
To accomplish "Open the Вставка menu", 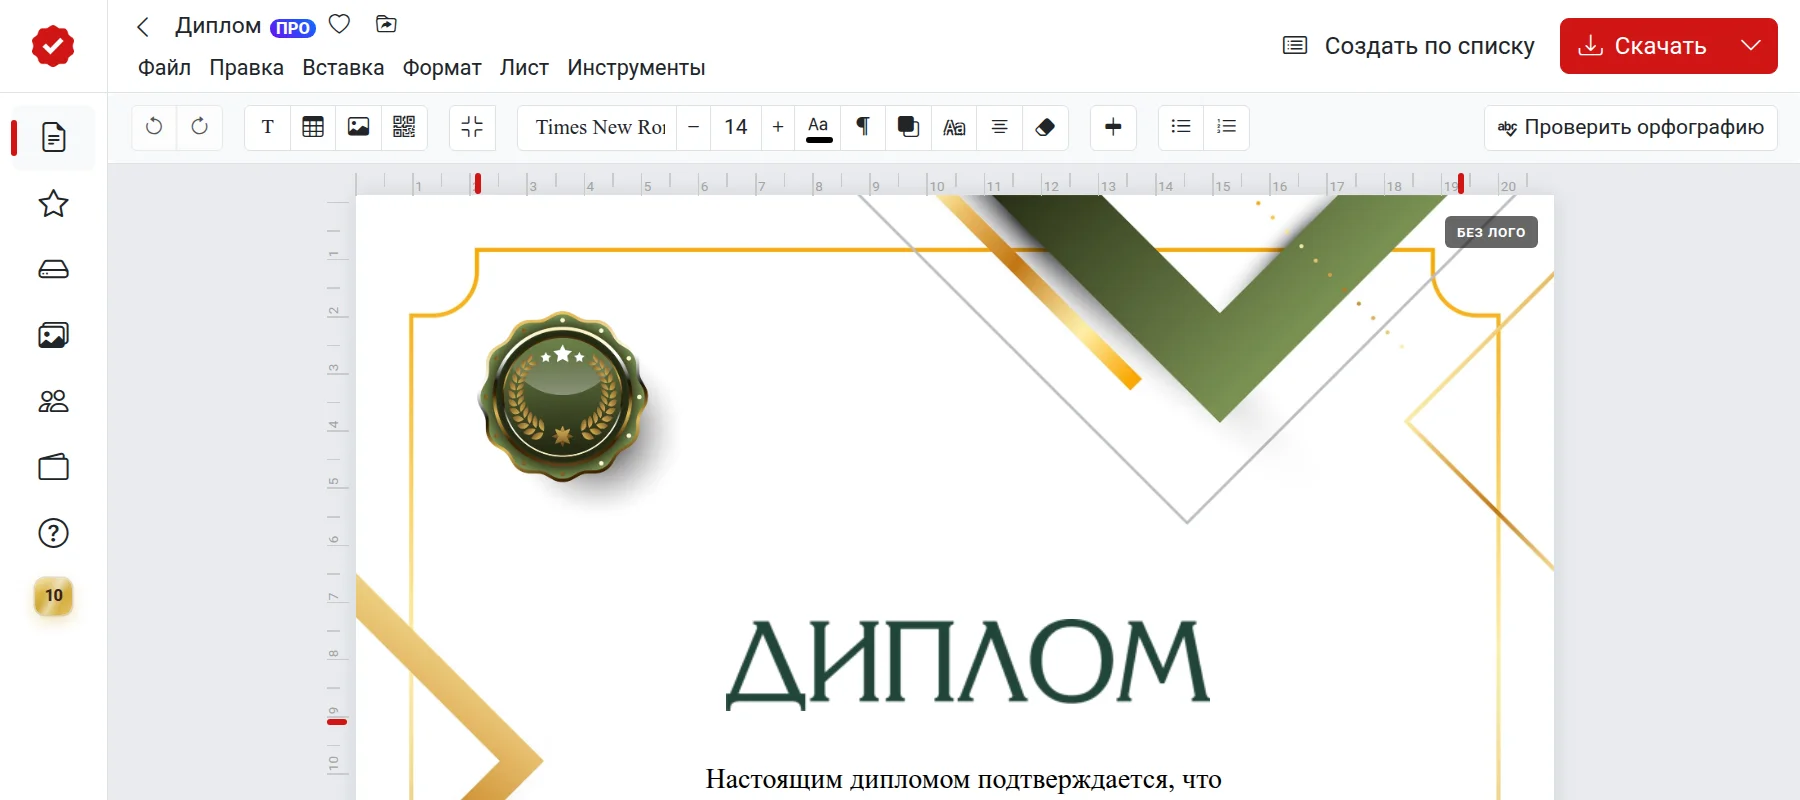I will coord(343,68).
